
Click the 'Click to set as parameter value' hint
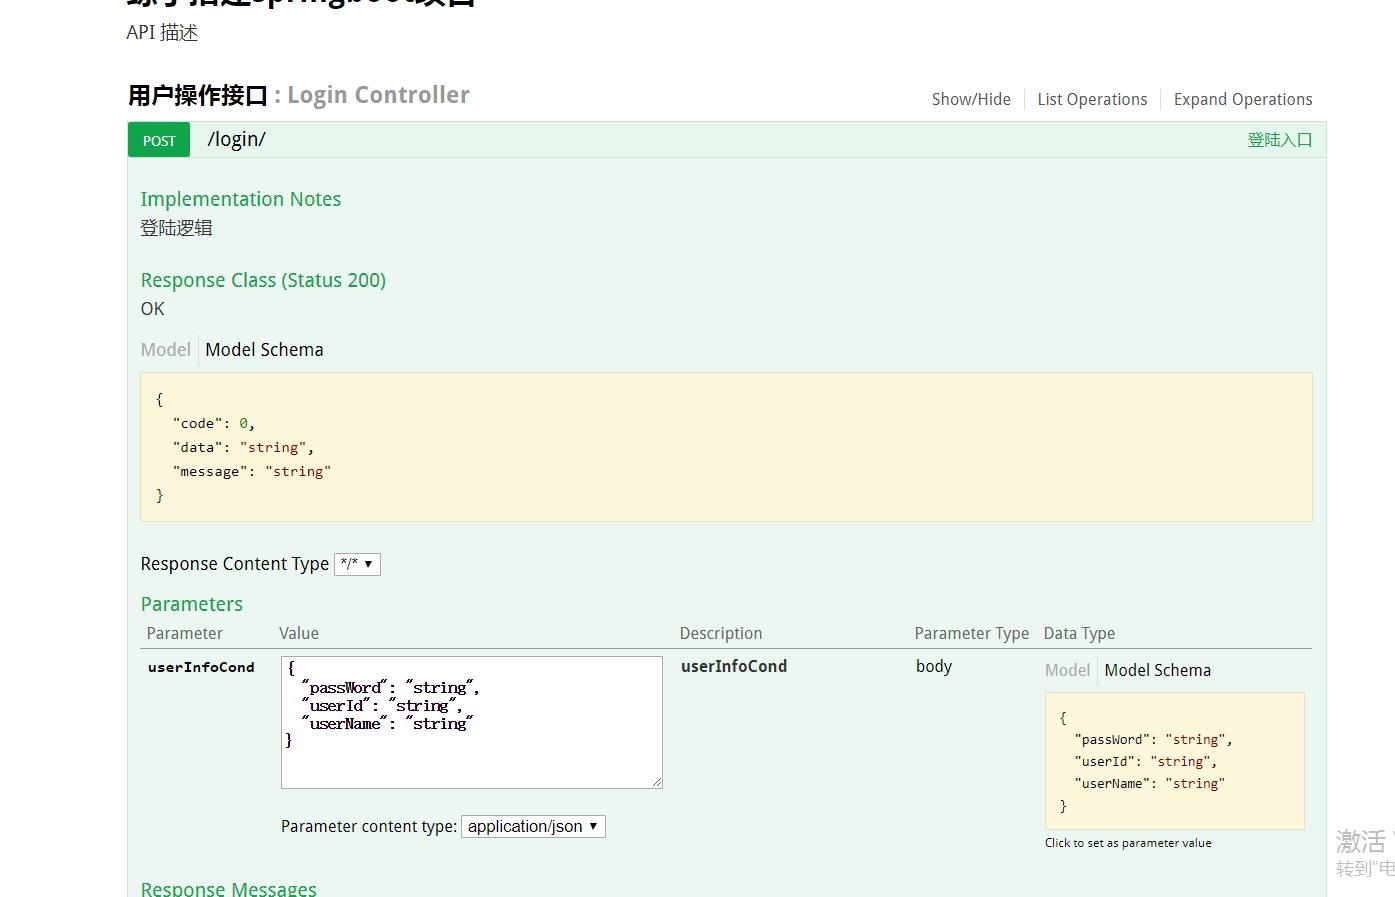point(1128,843)
